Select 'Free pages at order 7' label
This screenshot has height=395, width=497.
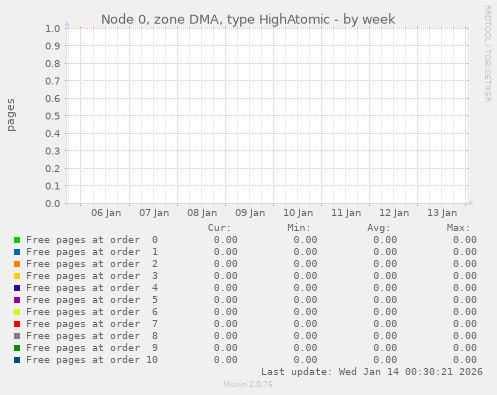point(92,324)
